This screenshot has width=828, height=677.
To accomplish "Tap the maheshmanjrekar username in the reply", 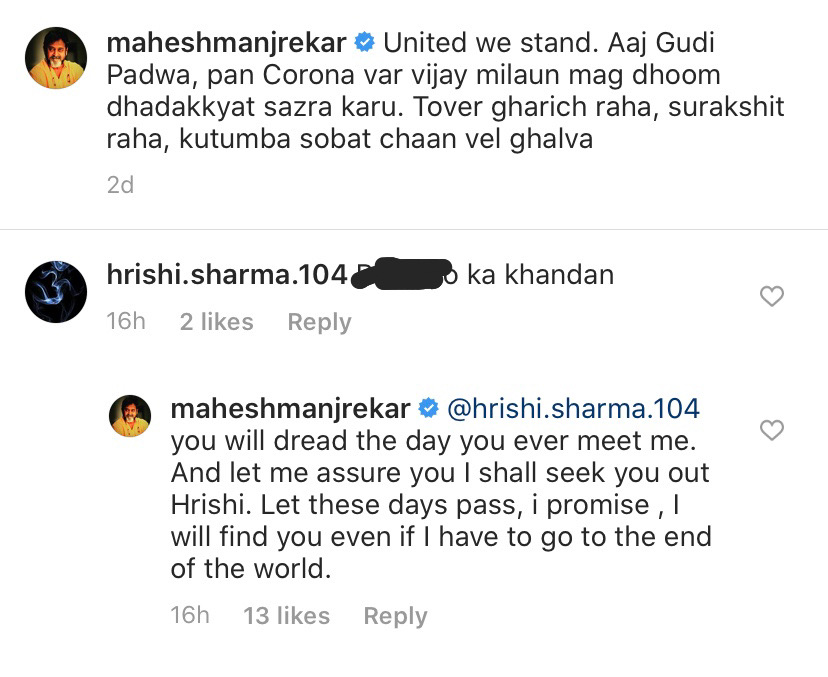I will coord(290,409).
